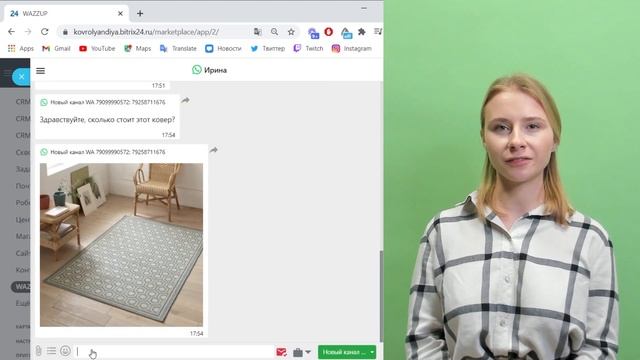The image size is (640, 360).
Task: Click the 17:54 timestamp under carpet photo
Action: [196, 333]
